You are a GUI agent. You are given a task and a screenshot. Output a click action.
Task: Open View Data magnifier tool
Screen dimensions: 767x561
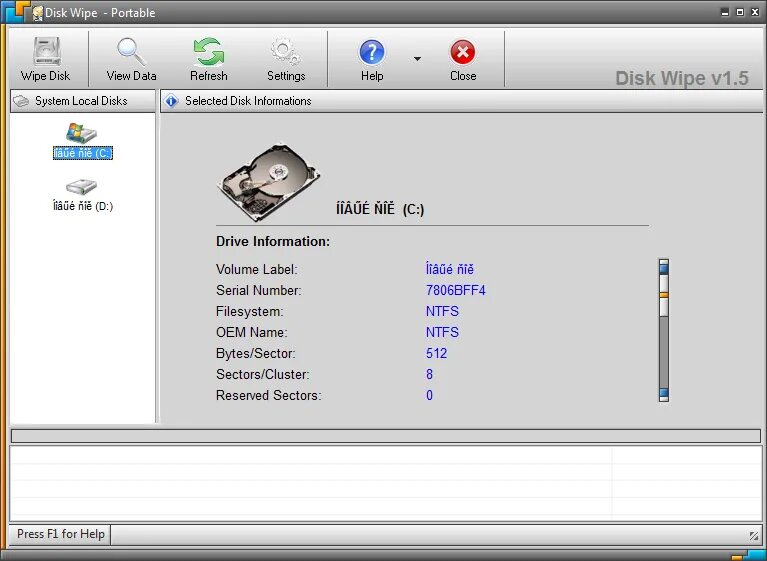[131, 51]
